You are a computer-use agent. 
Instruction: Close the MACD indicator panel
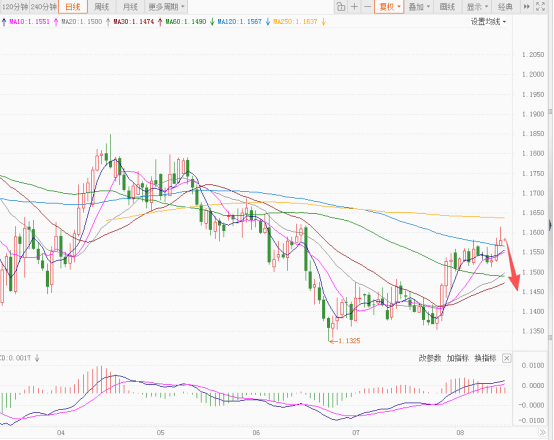point(506,358)
